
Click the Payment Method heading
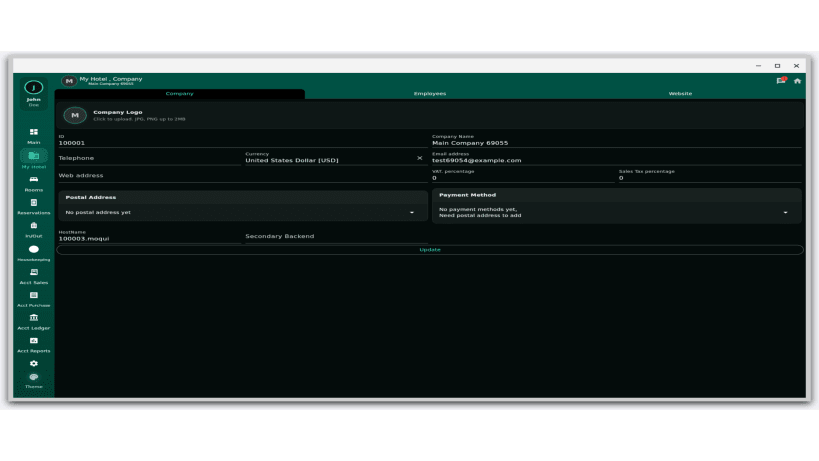coord(467,195)
